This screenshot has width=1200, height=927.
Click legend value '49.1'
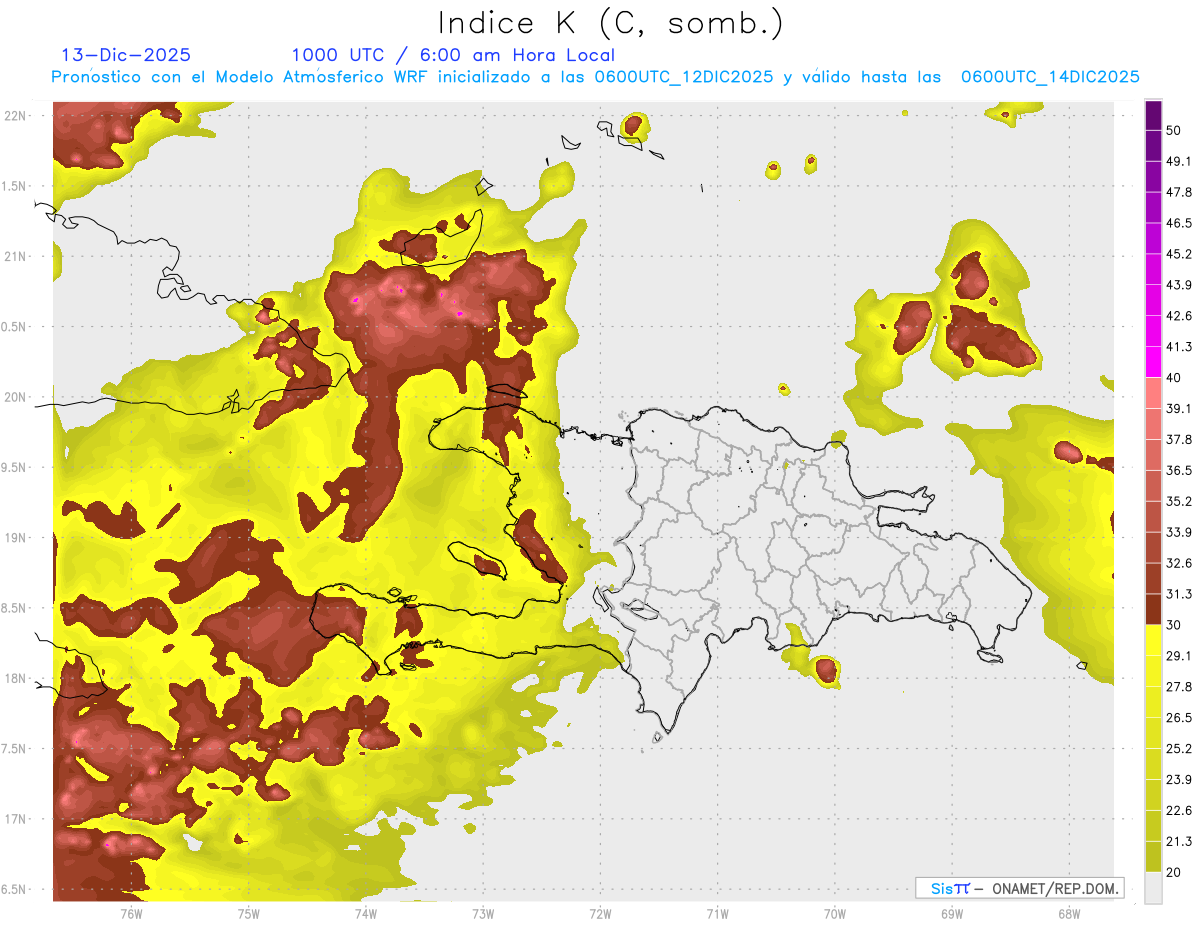[x=1178, y=161]
